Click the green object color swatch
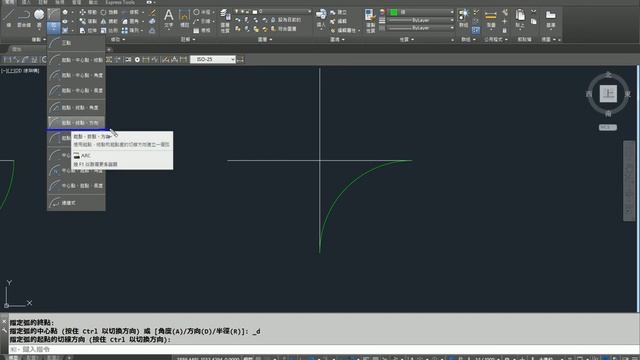 tap(393, 12)
